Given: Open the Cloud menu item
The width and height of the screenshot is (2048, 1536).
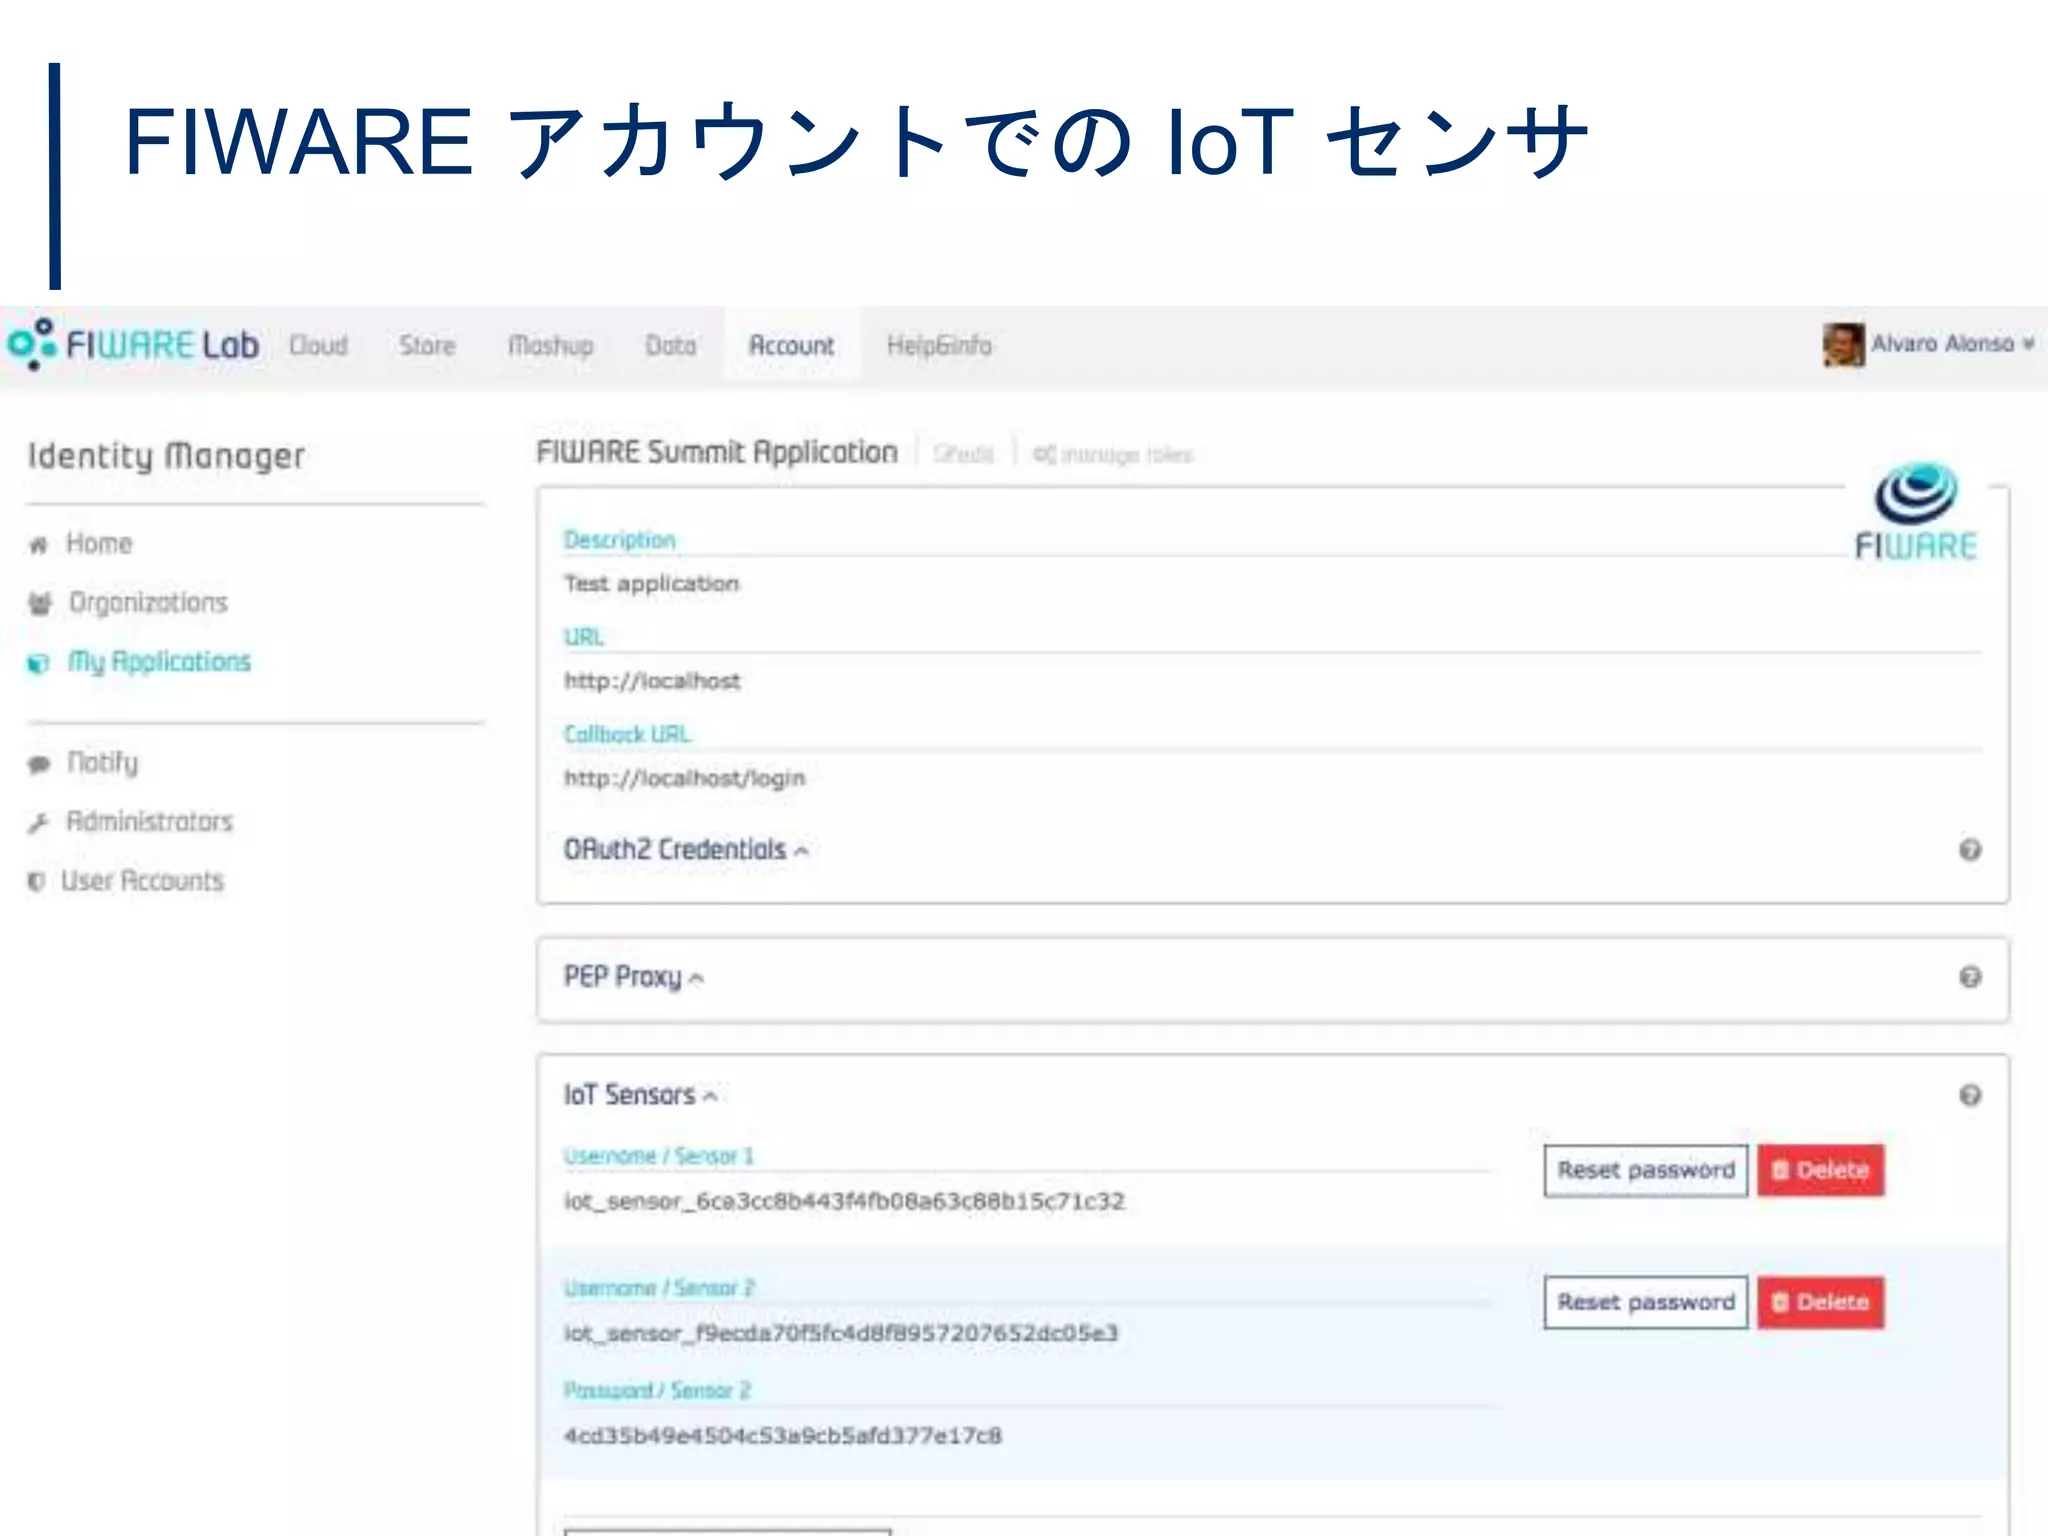Looking at the screenshot, I should click(x=318, y=346).
